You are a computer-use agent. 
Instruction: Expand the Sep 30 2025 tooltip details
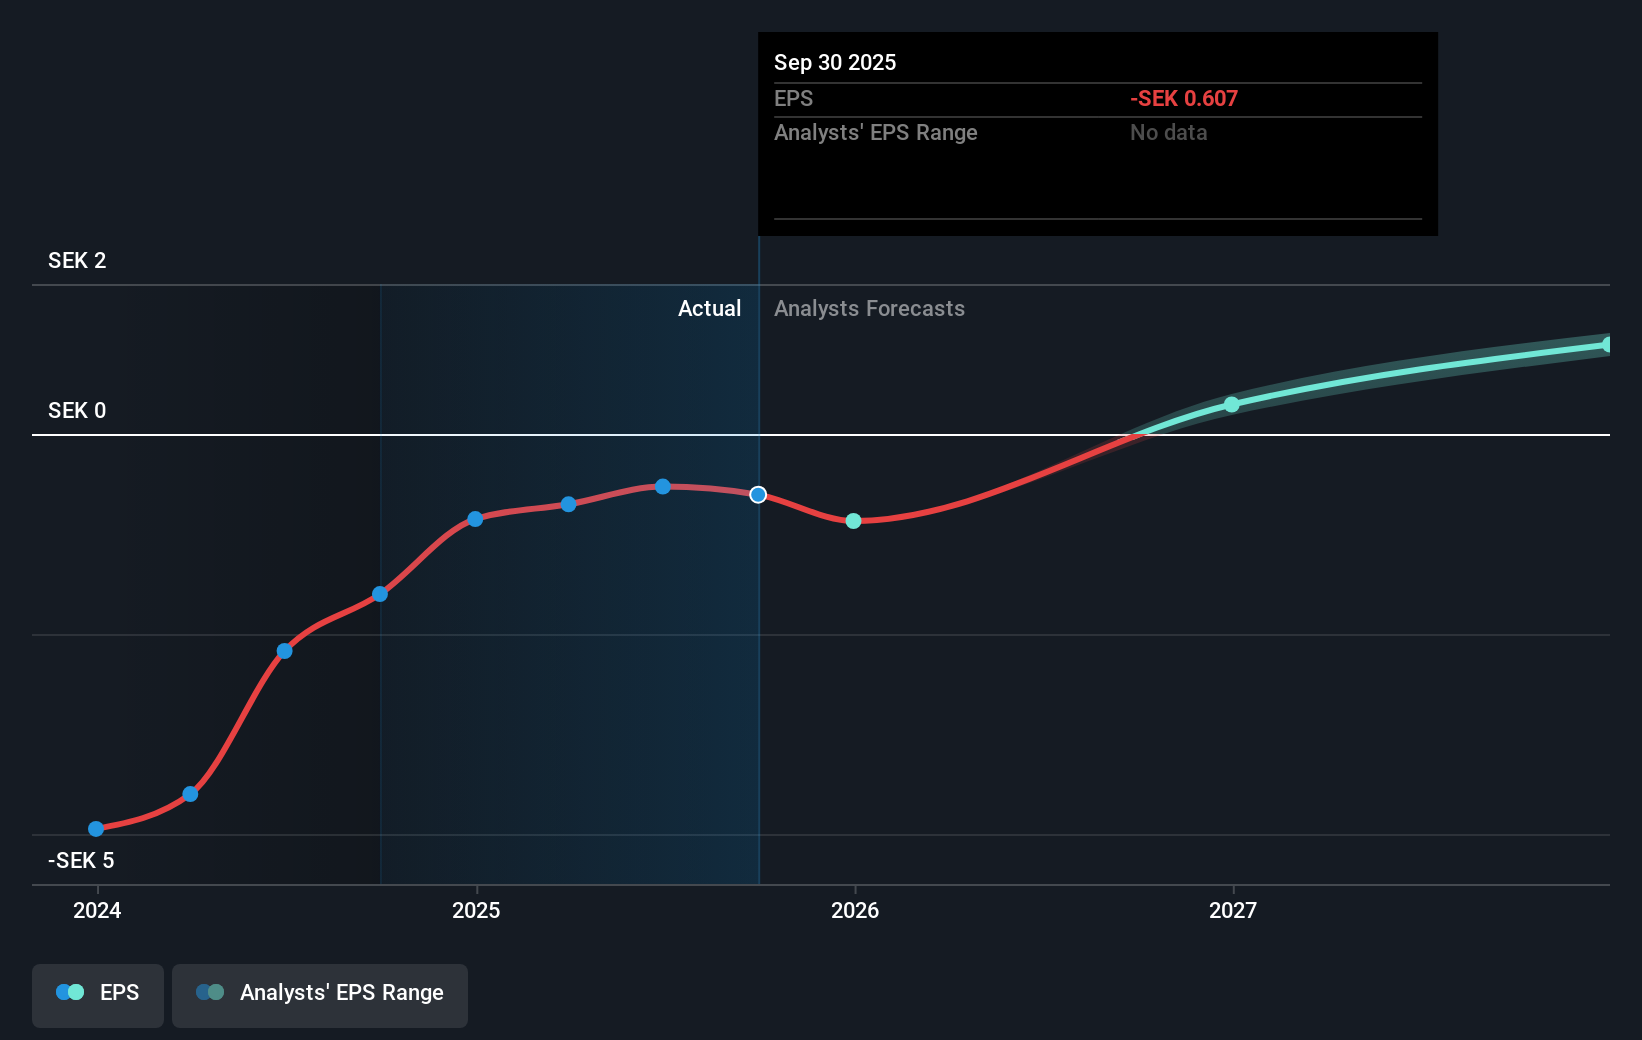[1097, 133]
